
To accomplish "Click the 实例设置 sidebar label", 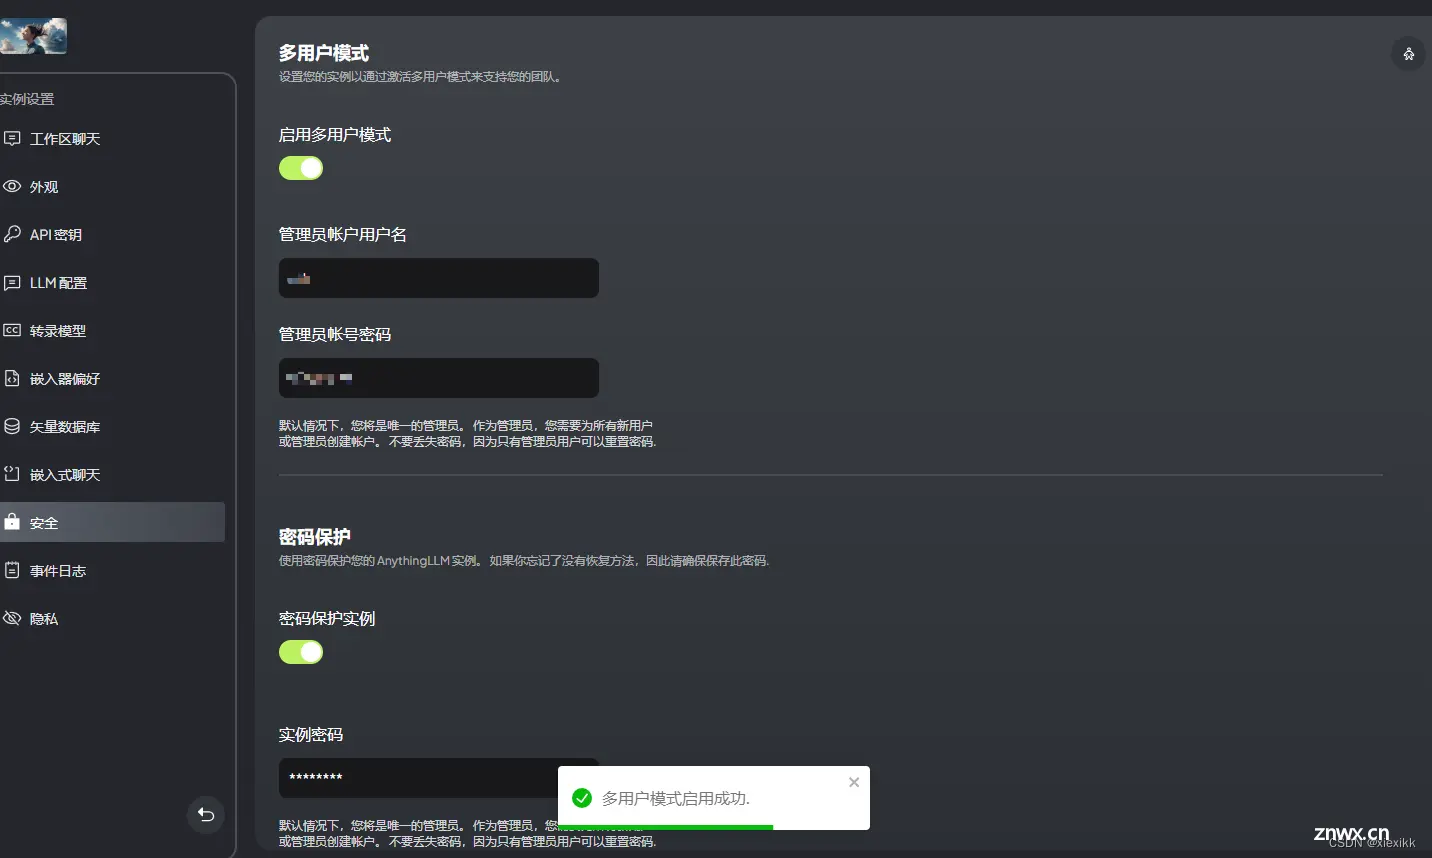I will (x=27, y=99).
